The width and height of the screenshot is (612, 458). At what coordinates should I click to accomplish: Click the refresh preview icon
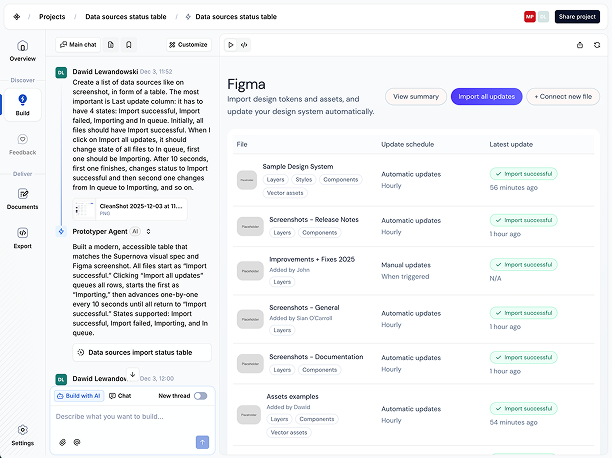(x=597, y=45)
